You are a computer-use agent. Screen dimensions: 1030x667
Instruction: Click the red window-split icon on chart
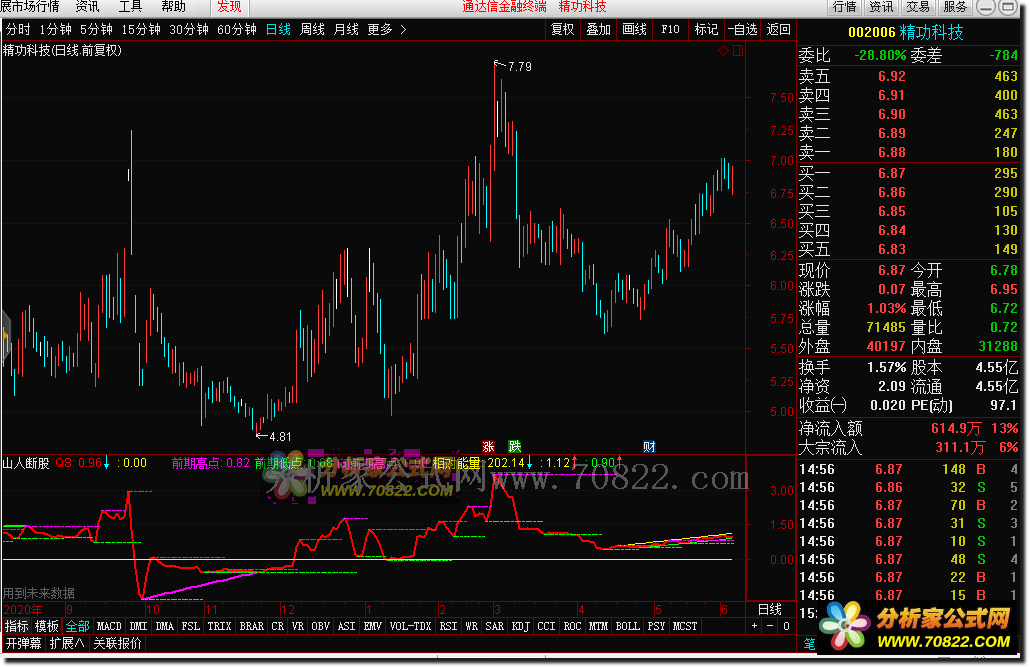click(738, 51)
